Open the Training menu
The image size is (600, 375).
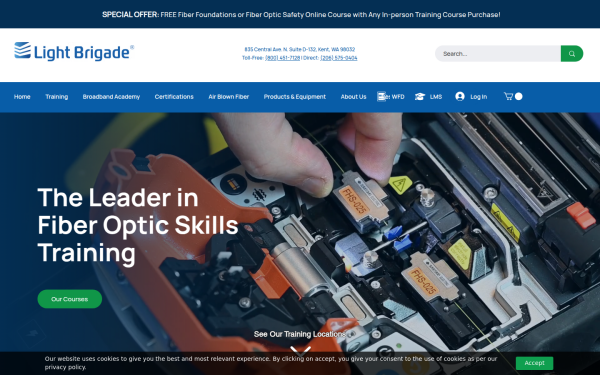57,97
